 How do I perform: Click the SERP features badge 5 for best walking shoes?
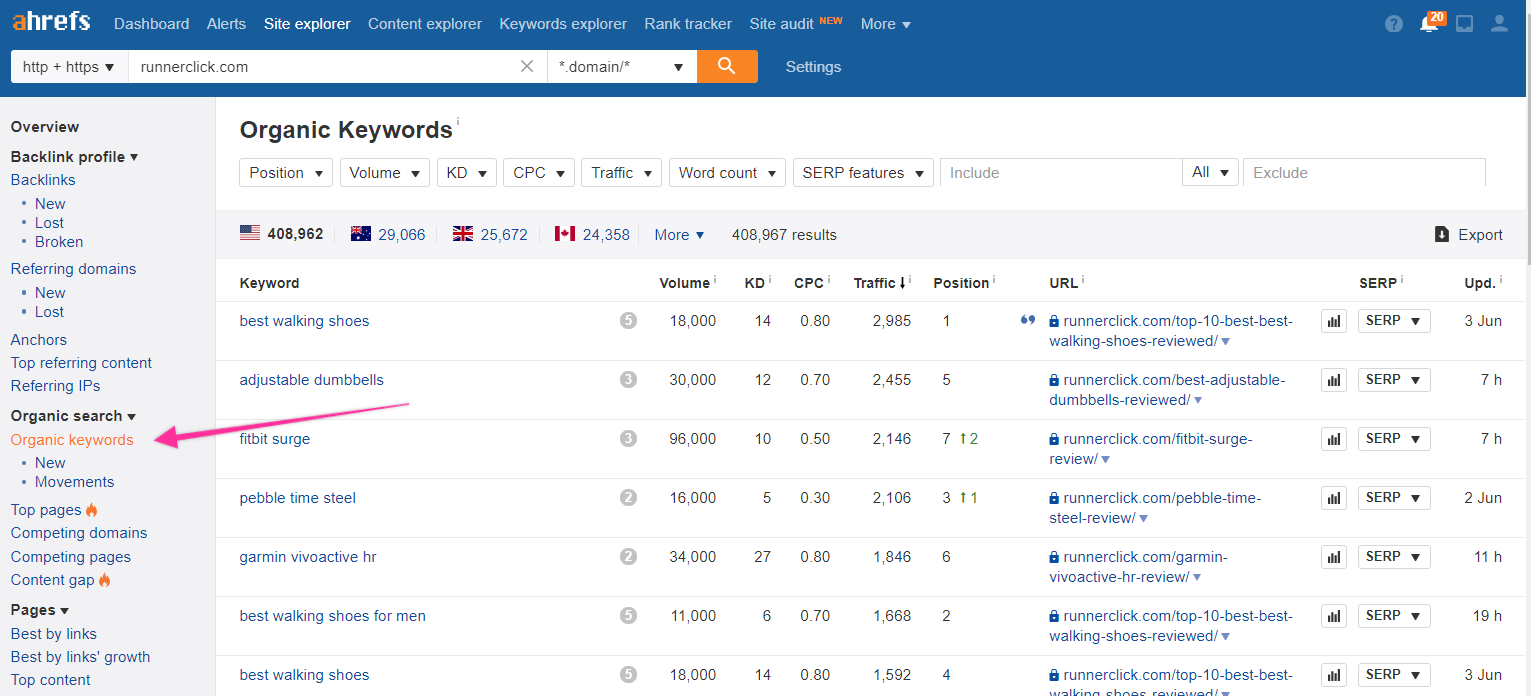628,321
